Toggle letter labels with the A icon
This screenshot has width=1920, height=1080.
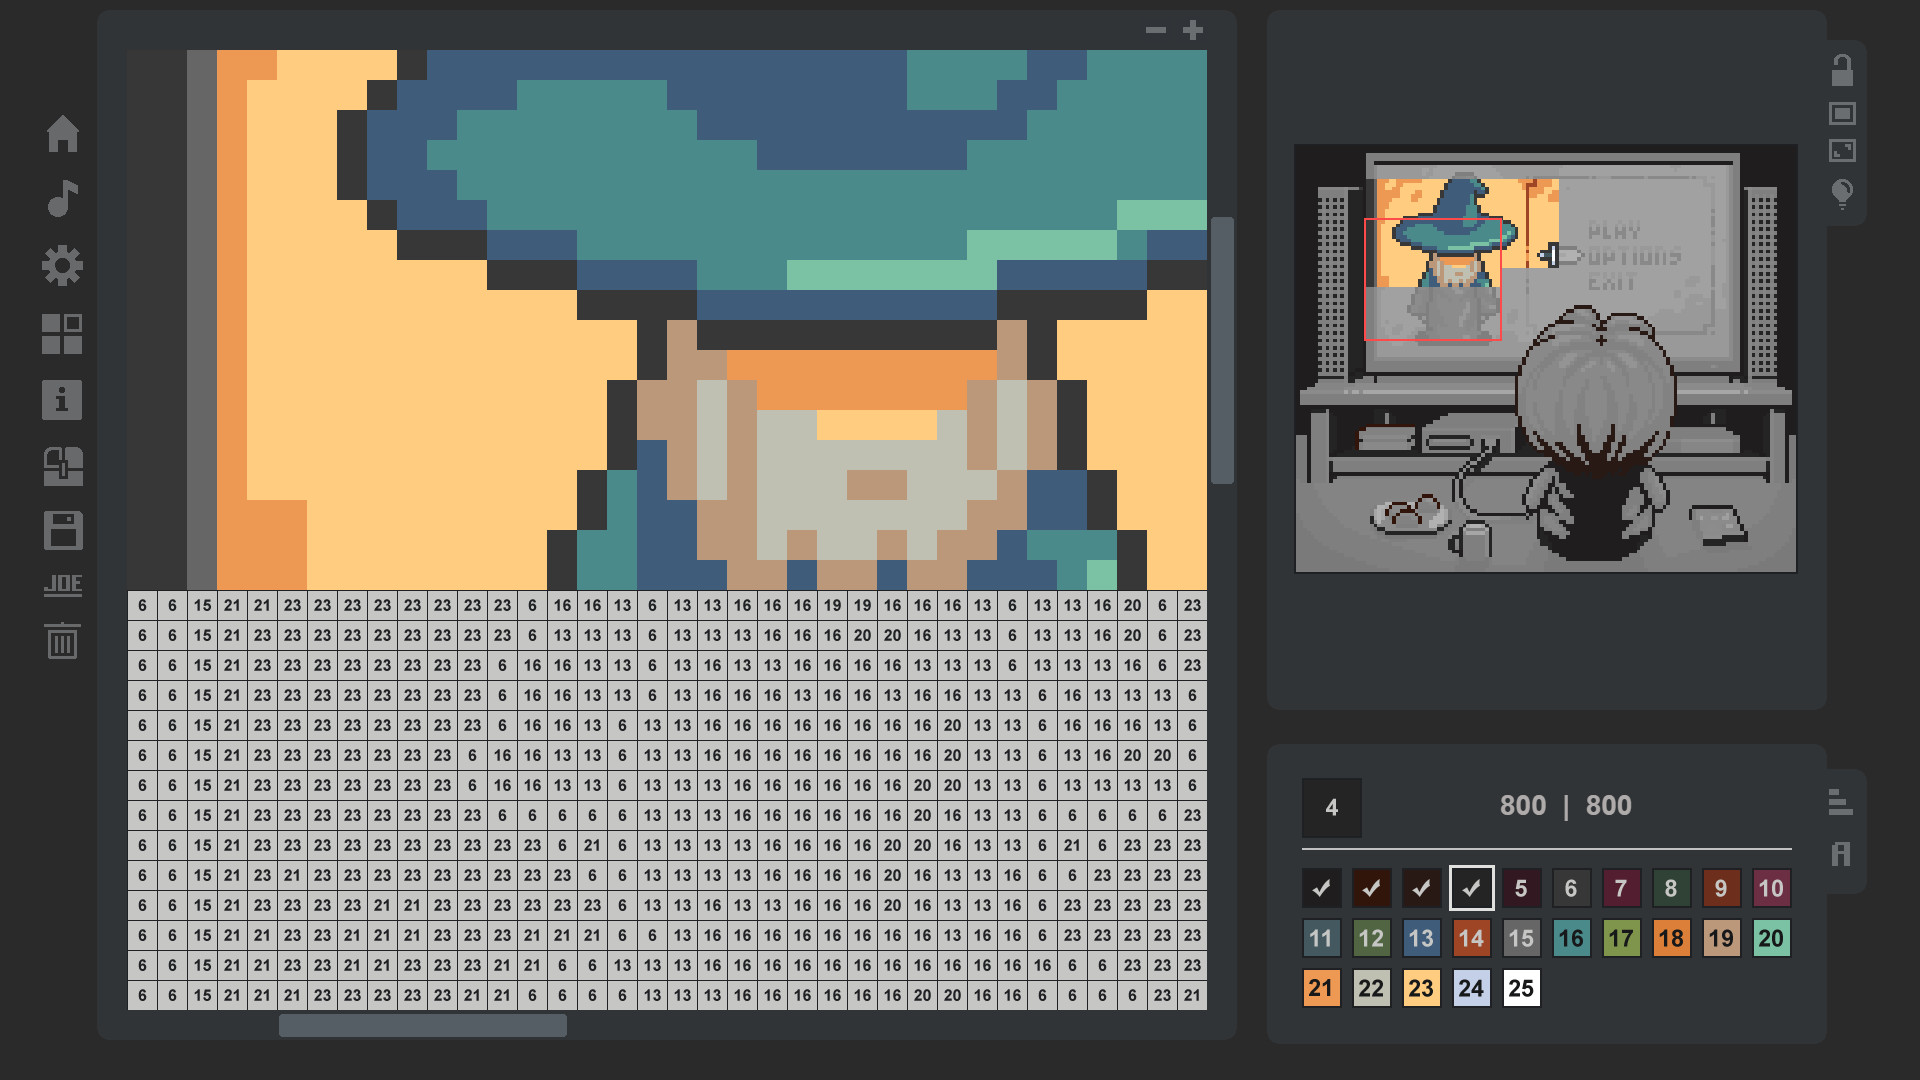pos(1840,855)
